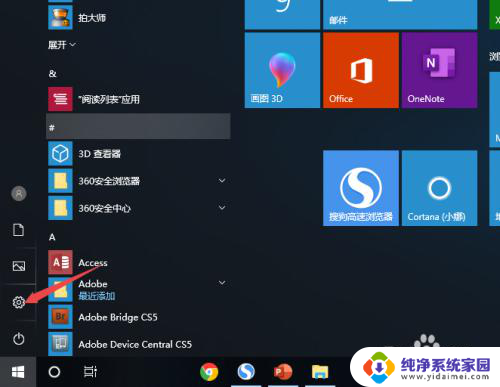Open the Pictures folder icon in sidebar

(19, 266)
